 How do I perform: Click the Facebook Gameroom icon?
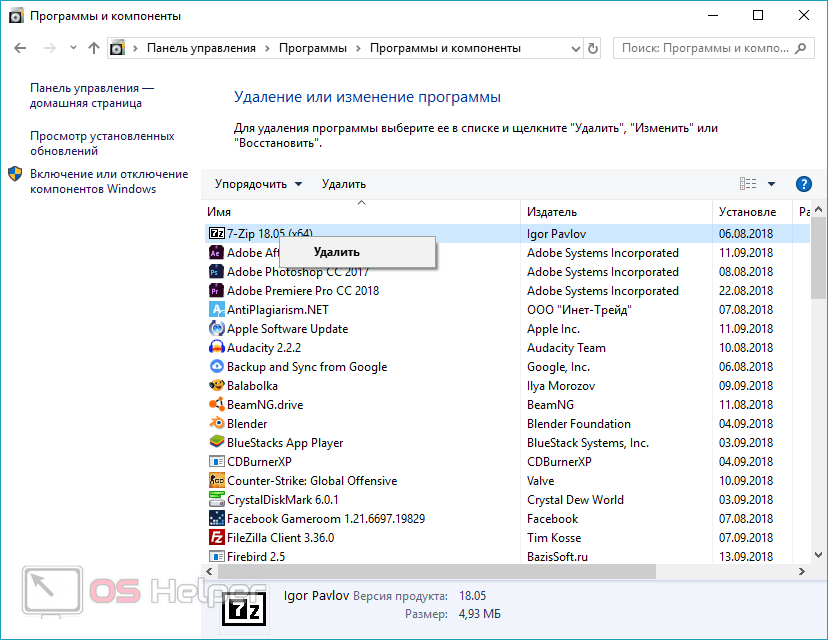point(217,518)
